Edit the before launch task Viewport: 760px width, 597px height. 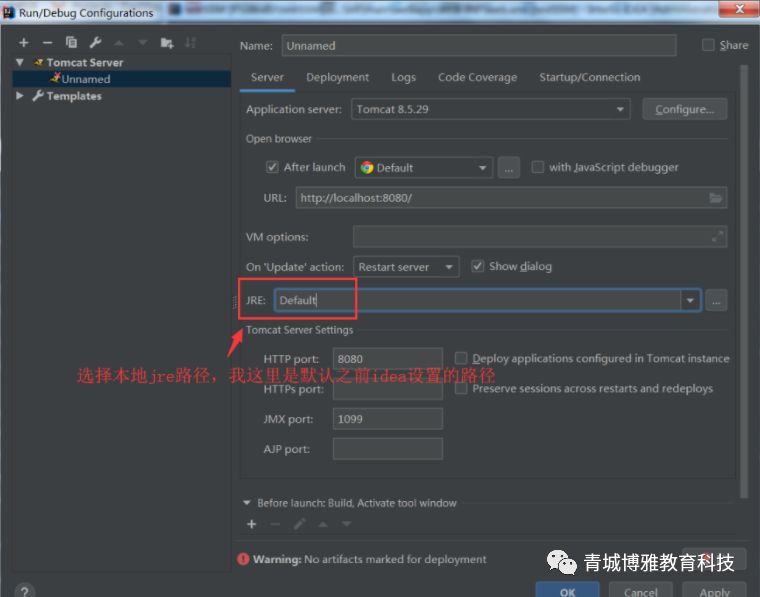point(300,524)
